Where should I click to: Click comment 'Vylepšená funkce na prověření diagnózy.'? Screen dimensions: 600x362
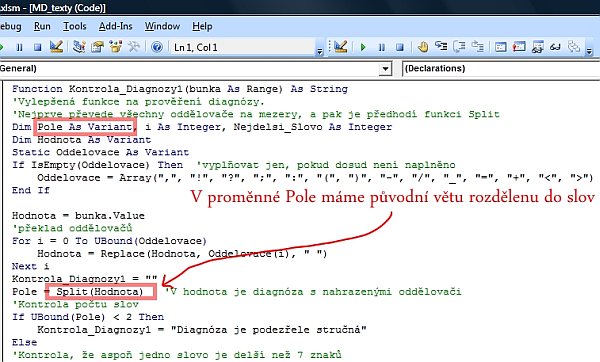[x=138, y=102]
